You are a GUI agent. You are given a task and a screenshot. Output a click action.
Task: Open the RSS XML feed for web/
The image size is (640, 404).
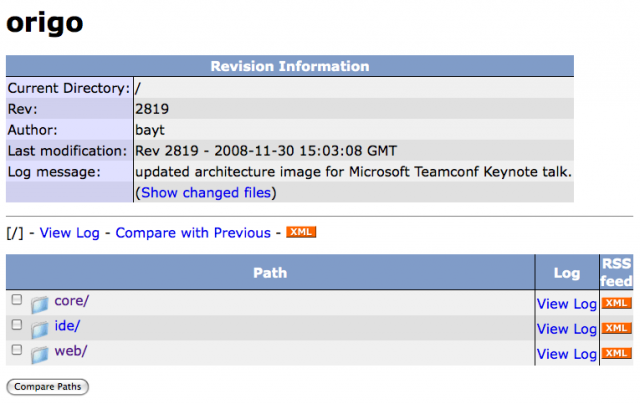coord(617,353)
